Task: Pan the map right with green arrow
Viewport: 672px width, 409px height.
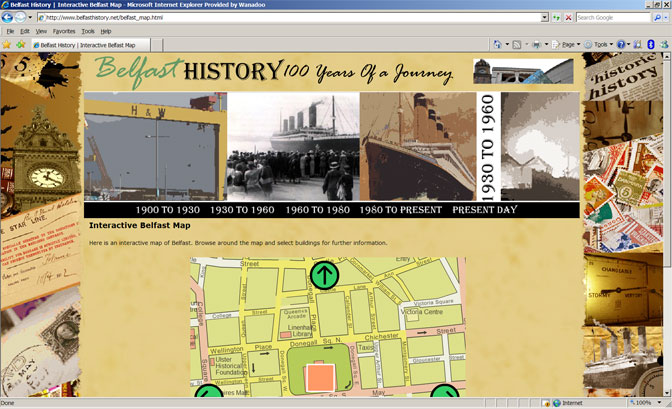Action: point(445,391)
